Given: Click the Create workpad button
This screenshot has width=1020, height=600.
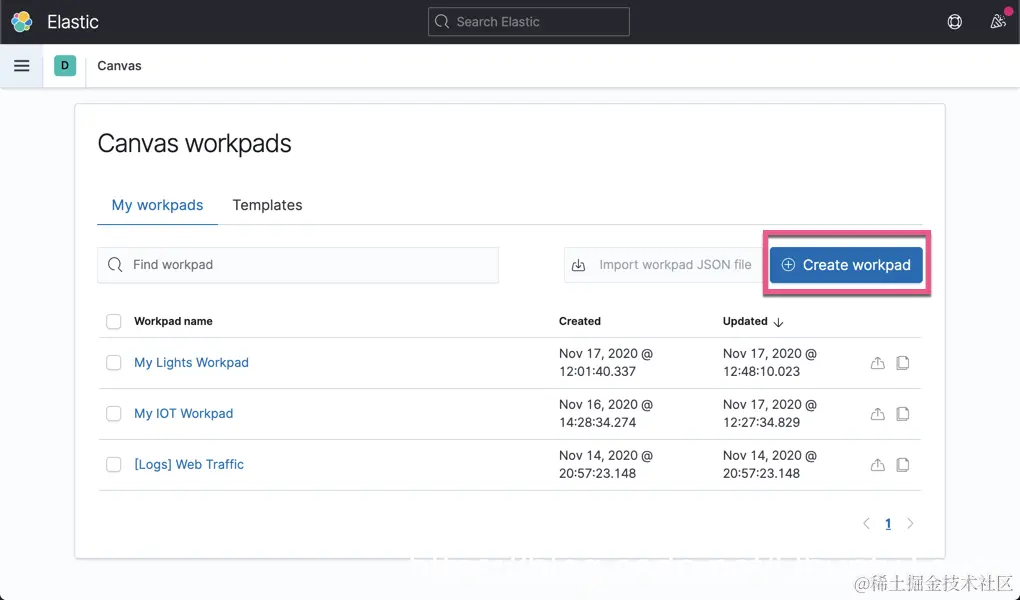Looking at the screenshot, I should pyautogui.click(x=846, y=265).
